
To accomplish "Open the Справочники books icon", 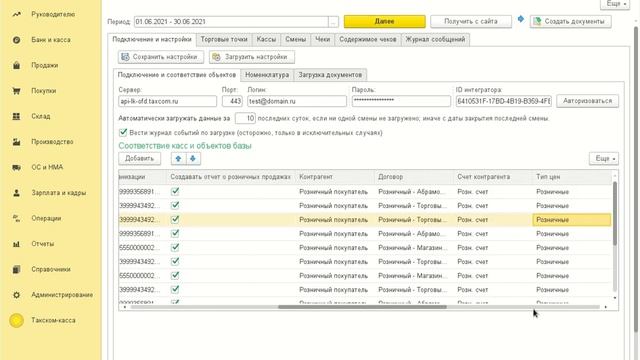I will tap(16, 269).
